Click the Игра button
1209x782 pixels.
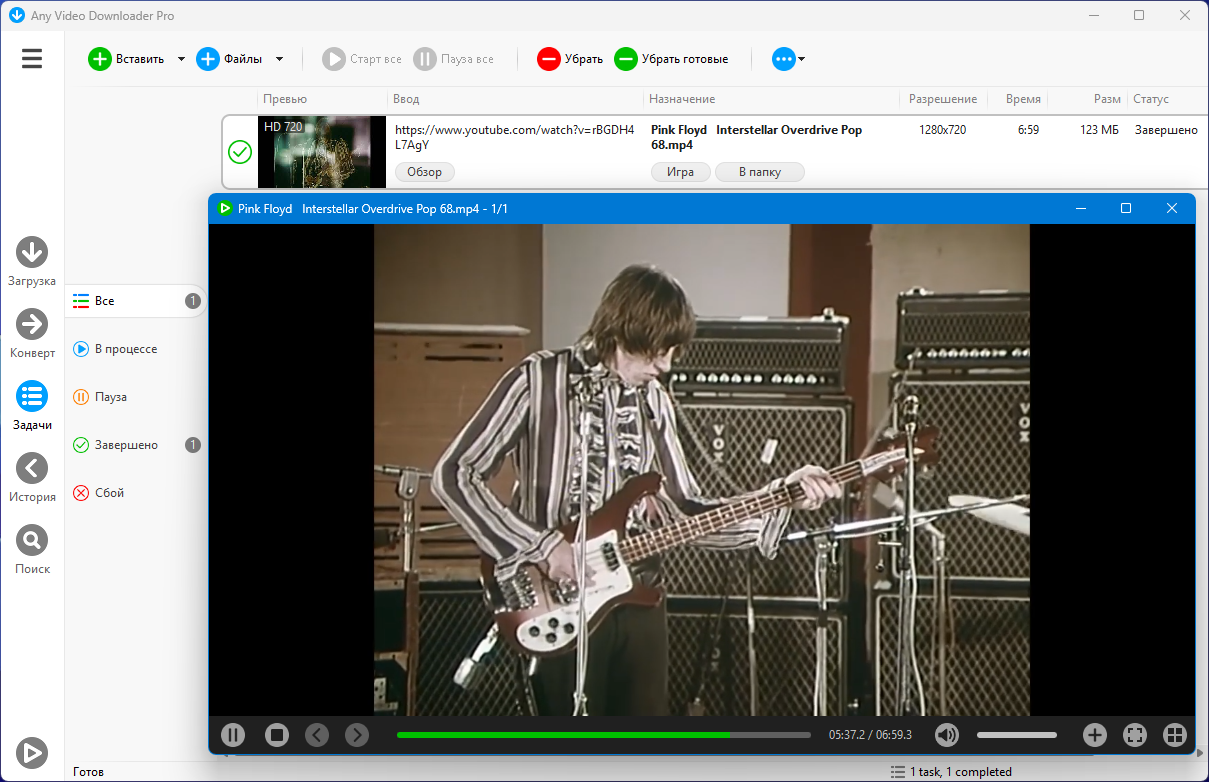[680, 172]
